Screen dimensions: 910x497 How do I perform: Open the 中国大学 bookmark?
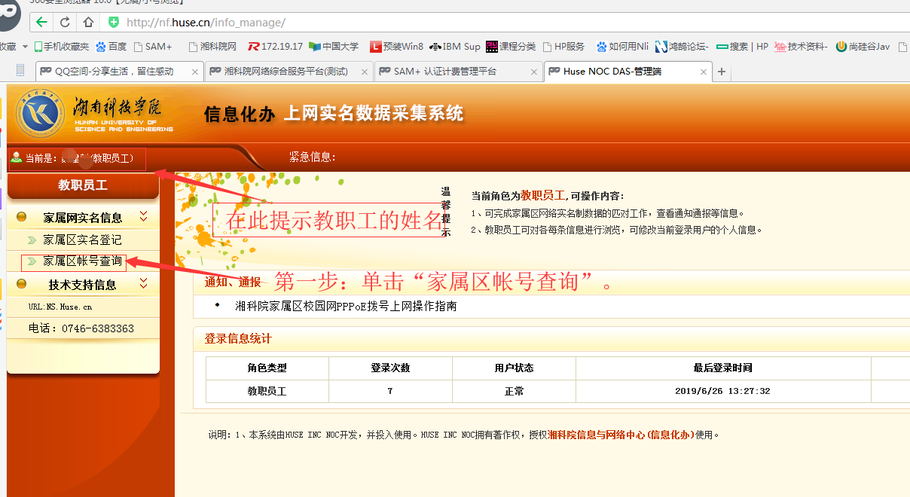coord(334,46)
